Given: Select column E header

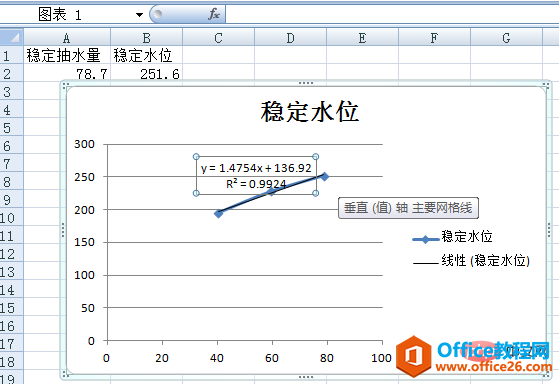Looking at the screenshot, I should pyautogui.click(x=362, y=37).
